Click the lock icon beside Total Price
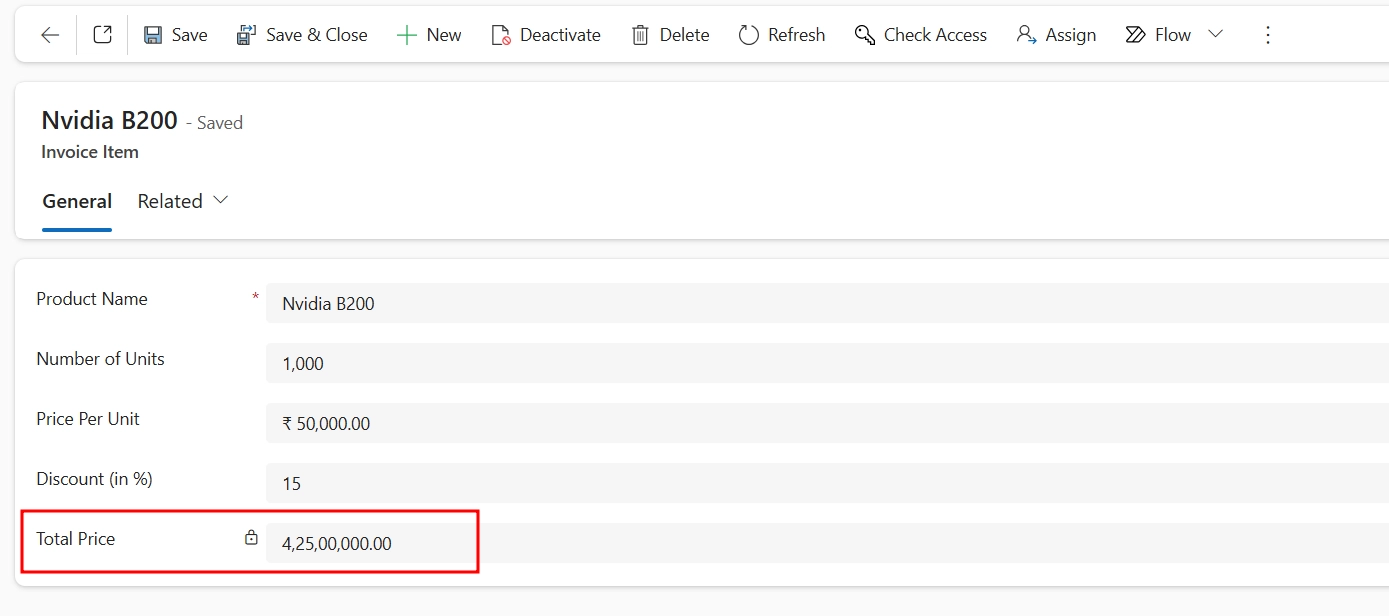This screenshot has width=1389, height=616. click(250, 536)
